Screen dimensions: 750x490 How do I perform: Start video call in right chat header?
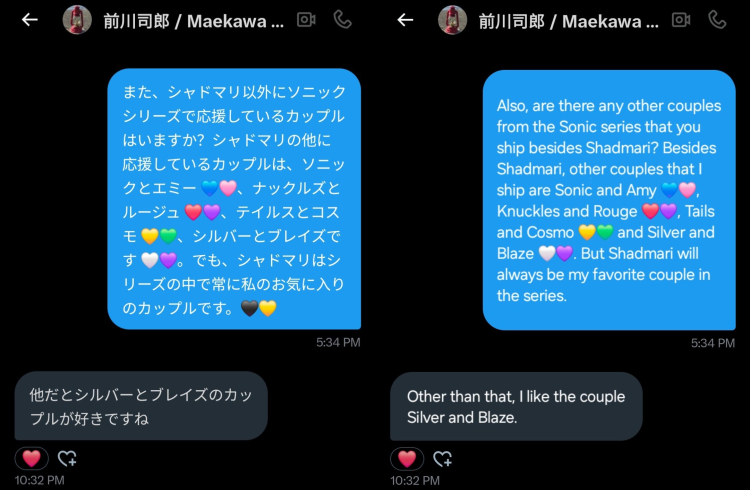(x=681, y=20)
